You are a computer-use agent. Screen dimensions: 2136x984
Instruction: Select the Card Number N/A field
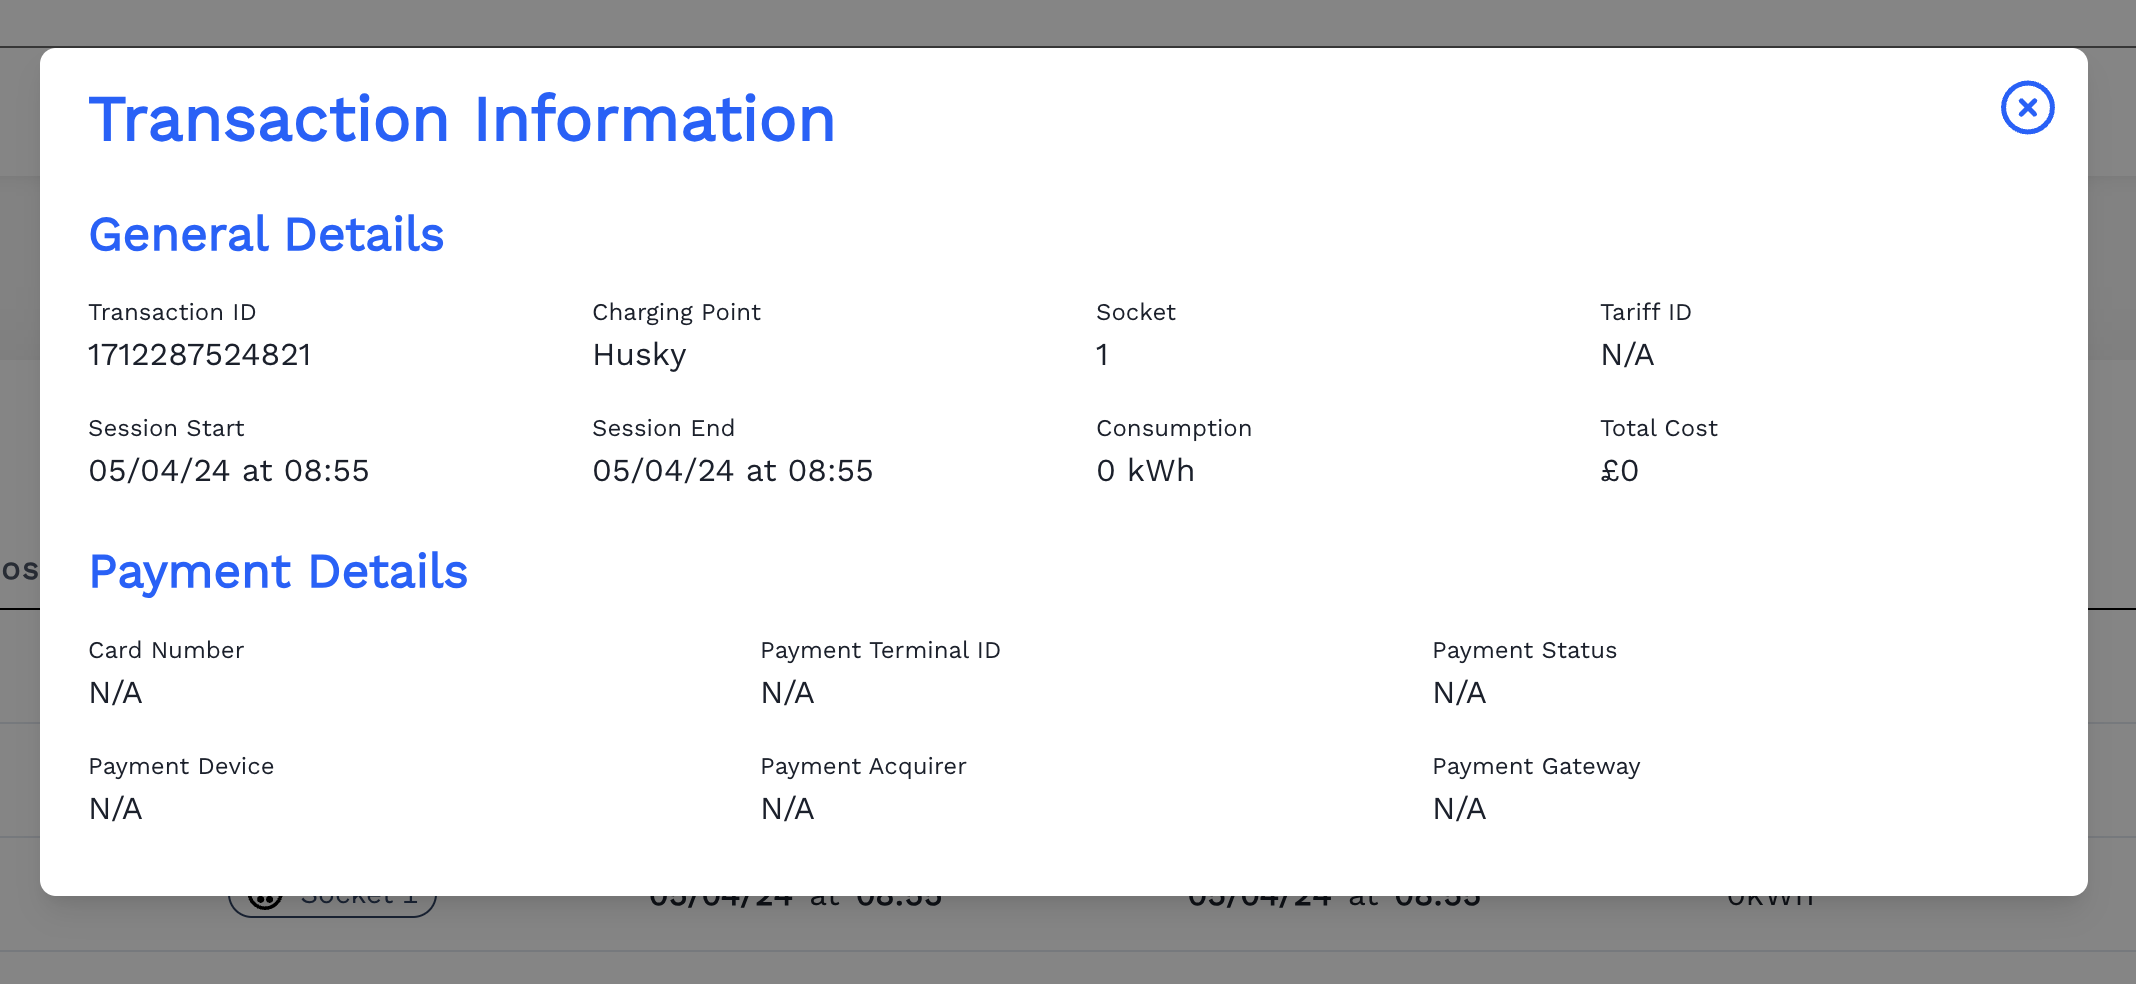(x=115, y=693)
